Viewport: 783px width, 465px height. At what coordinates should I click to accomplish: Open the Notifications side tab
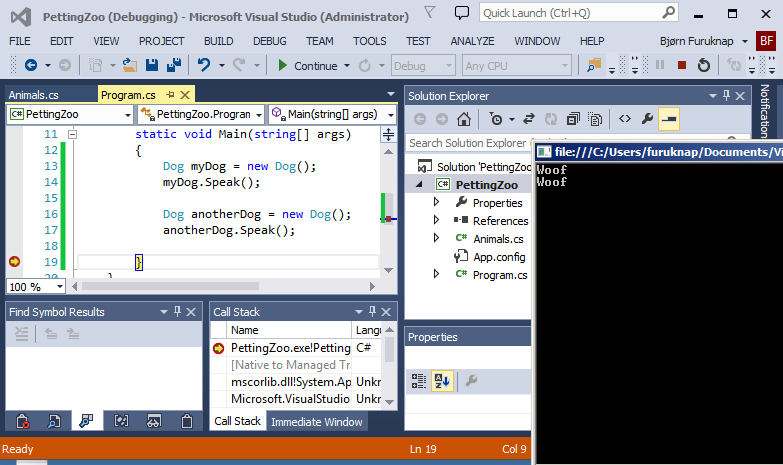[x=765, y=111]
